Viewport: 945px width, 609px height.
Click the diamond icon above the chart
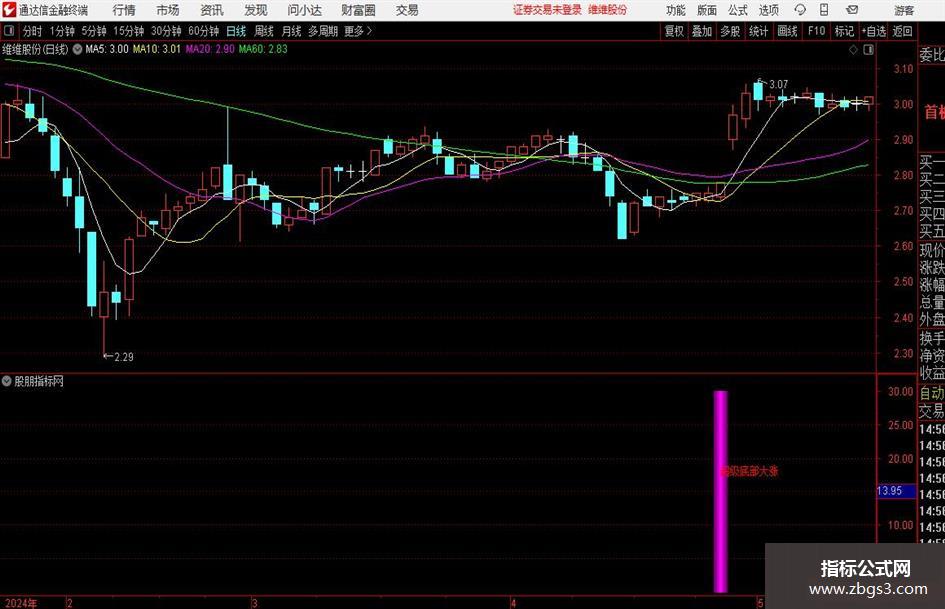(x=853, y=50)
